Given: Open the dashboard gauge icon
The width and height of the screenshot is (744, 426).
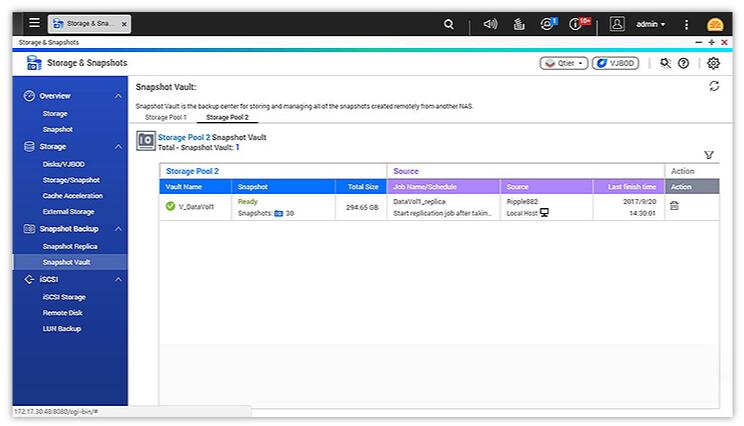Looking at the screenshot, I should pyautogui.click(x=715, y=24).
